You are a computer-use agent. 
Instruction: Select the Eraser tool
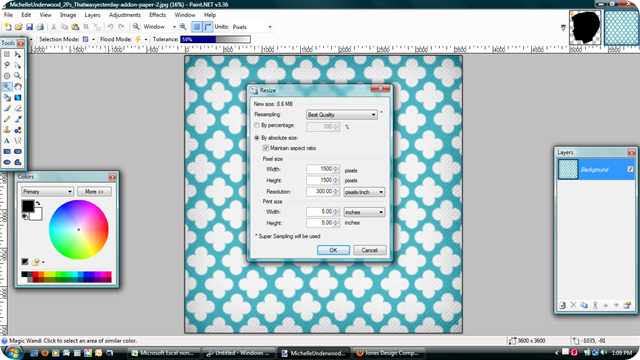pos(18,108)
